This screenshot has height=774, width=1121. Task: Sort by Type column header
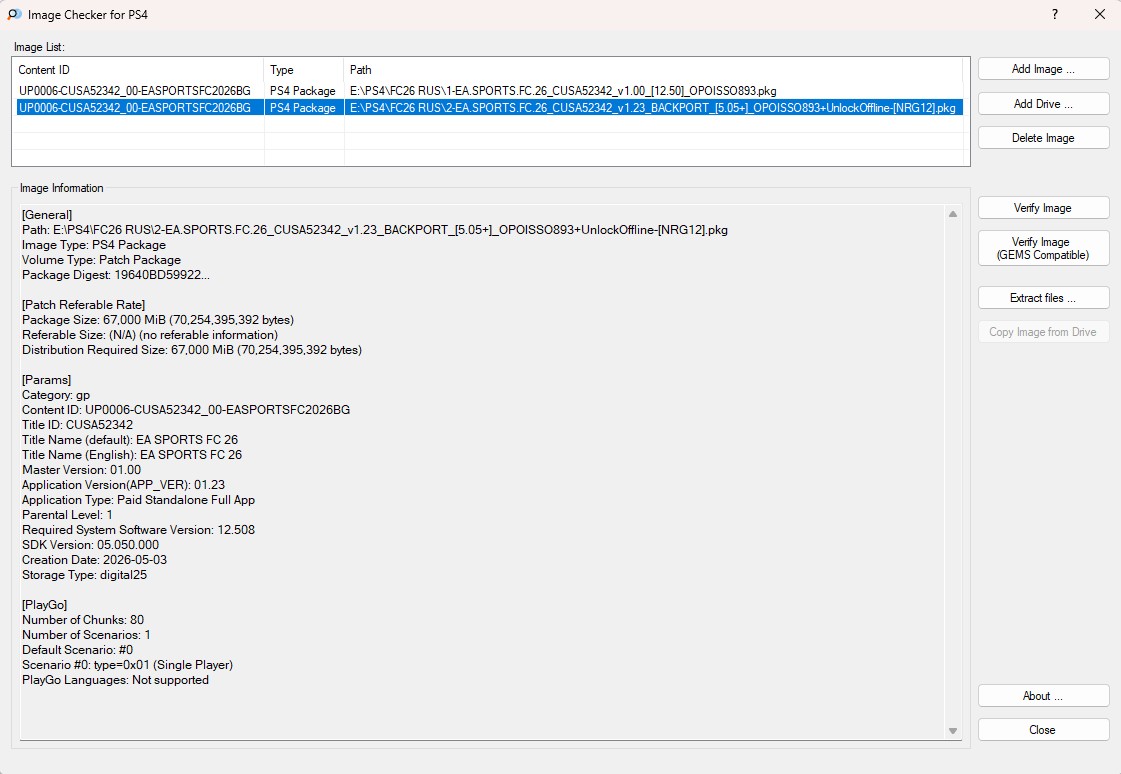click(x=304, y=70)
